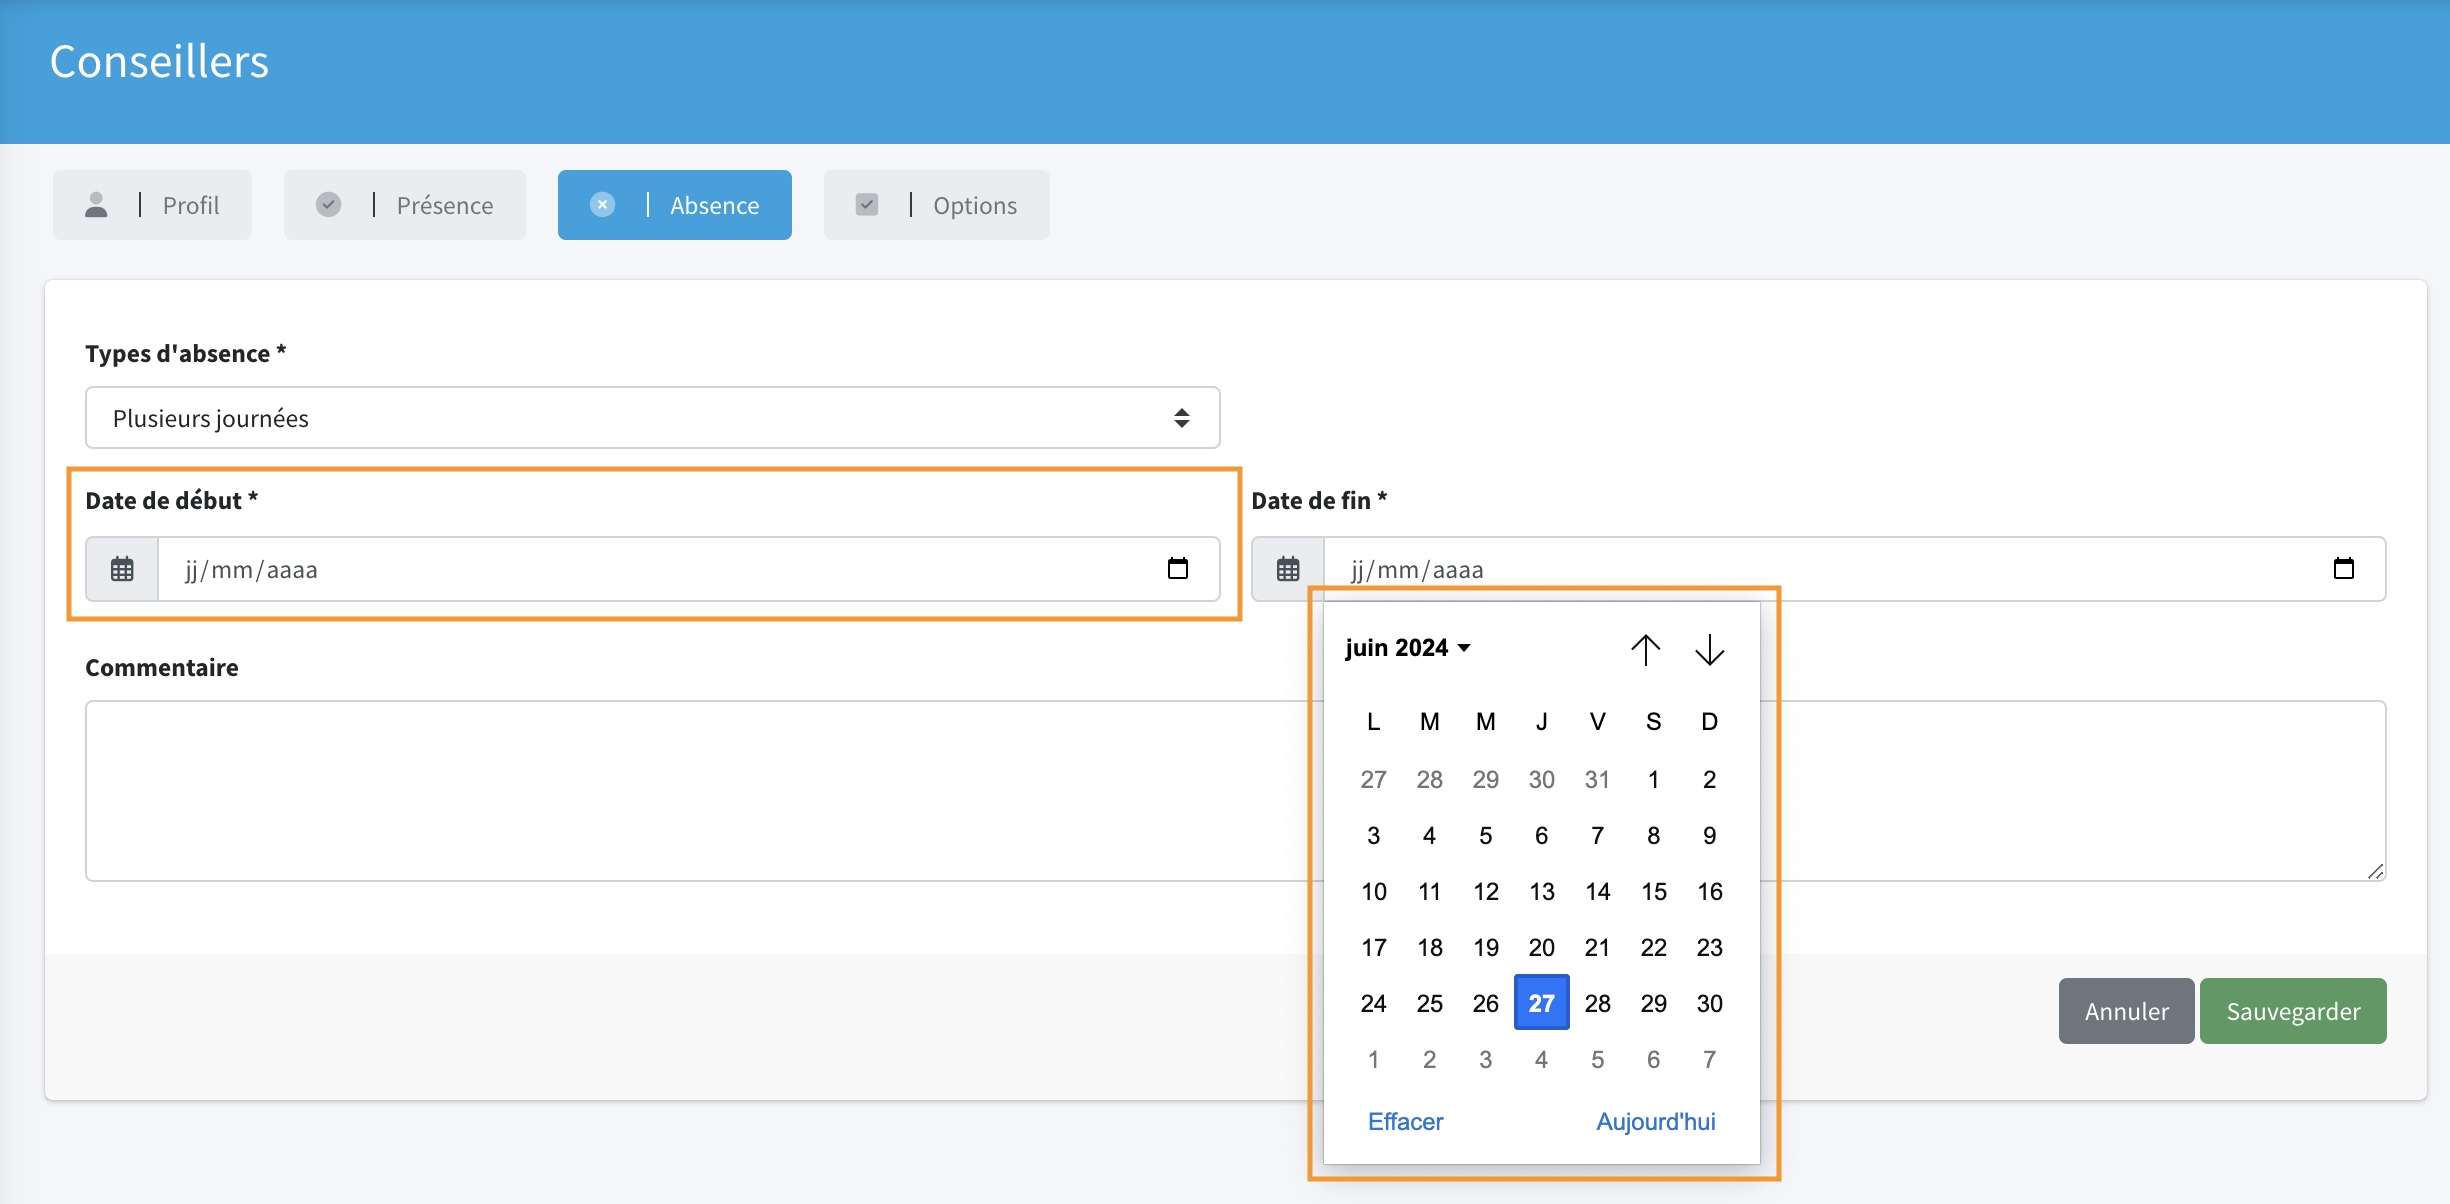The image size is (2450, 1204).
Task: Click the checkmark circle on Présence tab
Action: [x=328, y=205]
